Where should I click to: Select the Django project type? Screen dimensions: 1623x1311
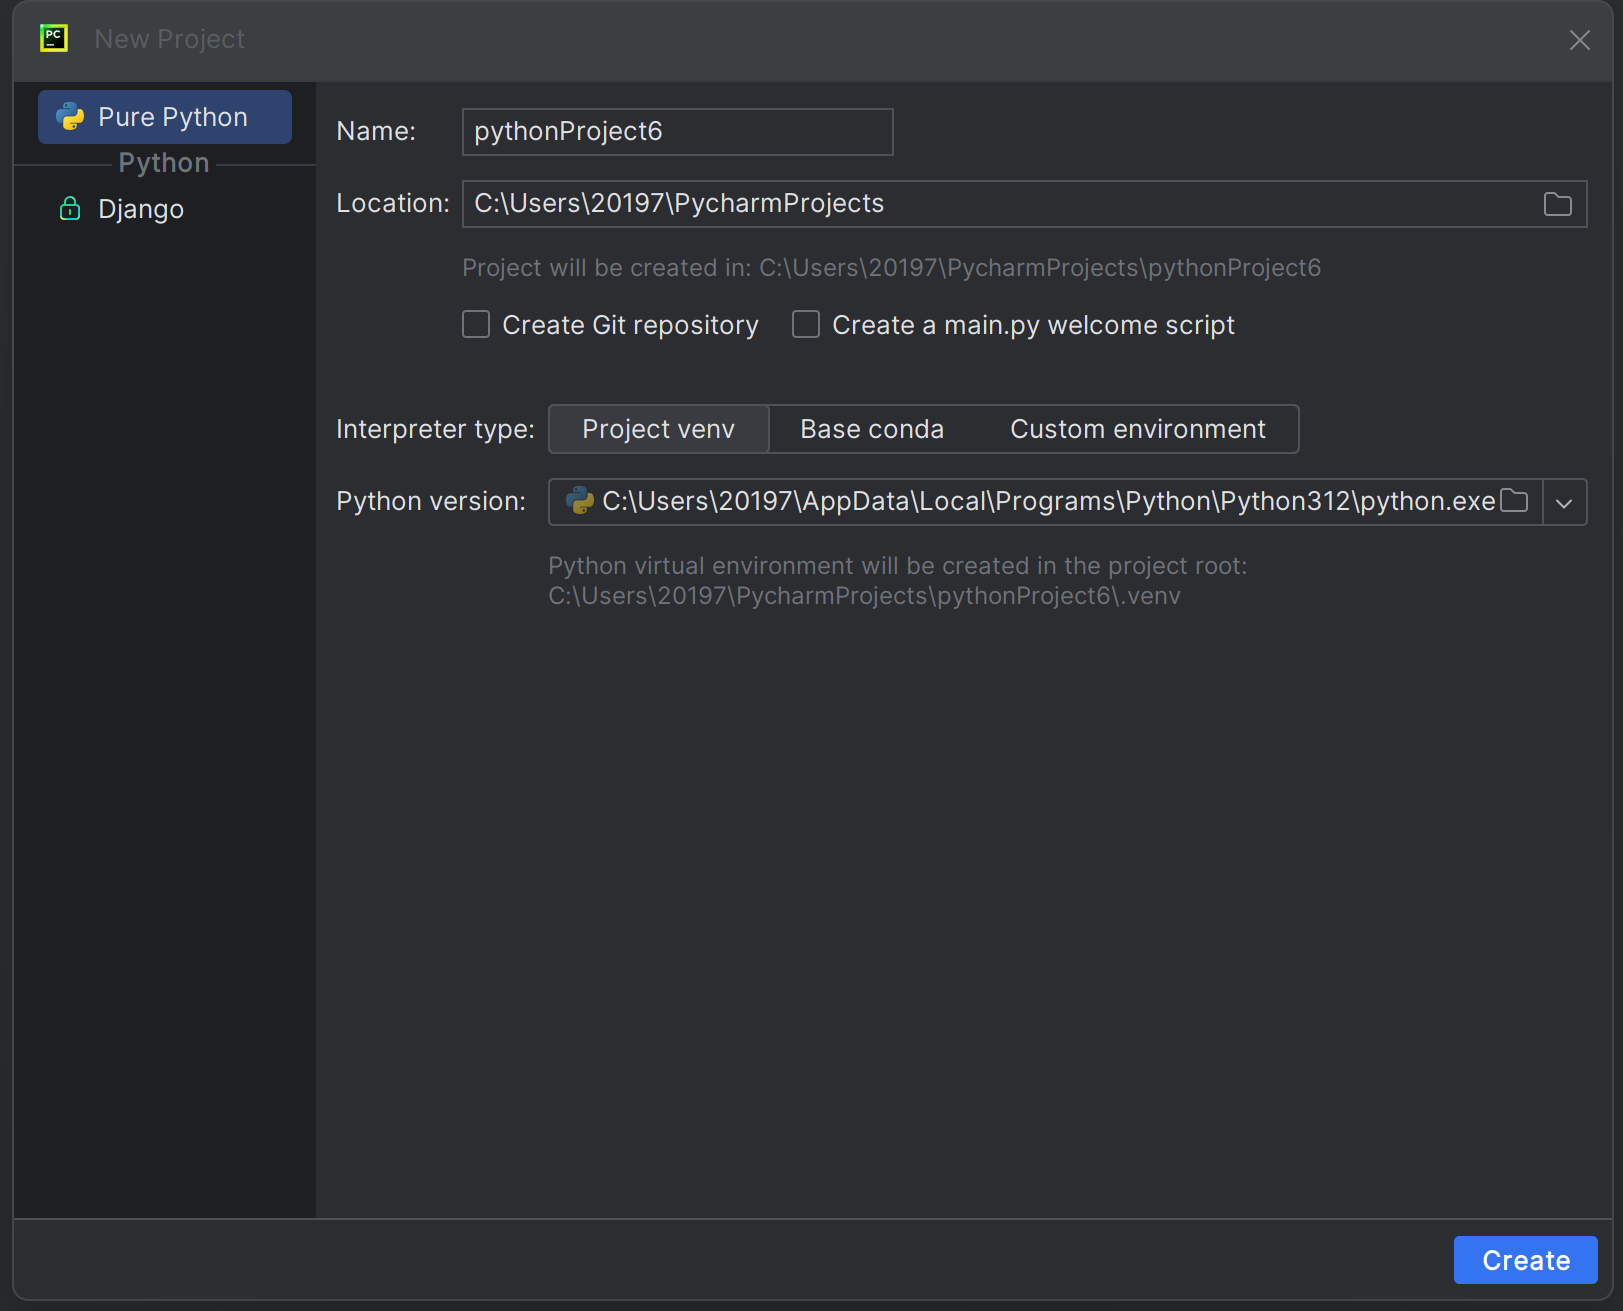[x=141, y=209]
